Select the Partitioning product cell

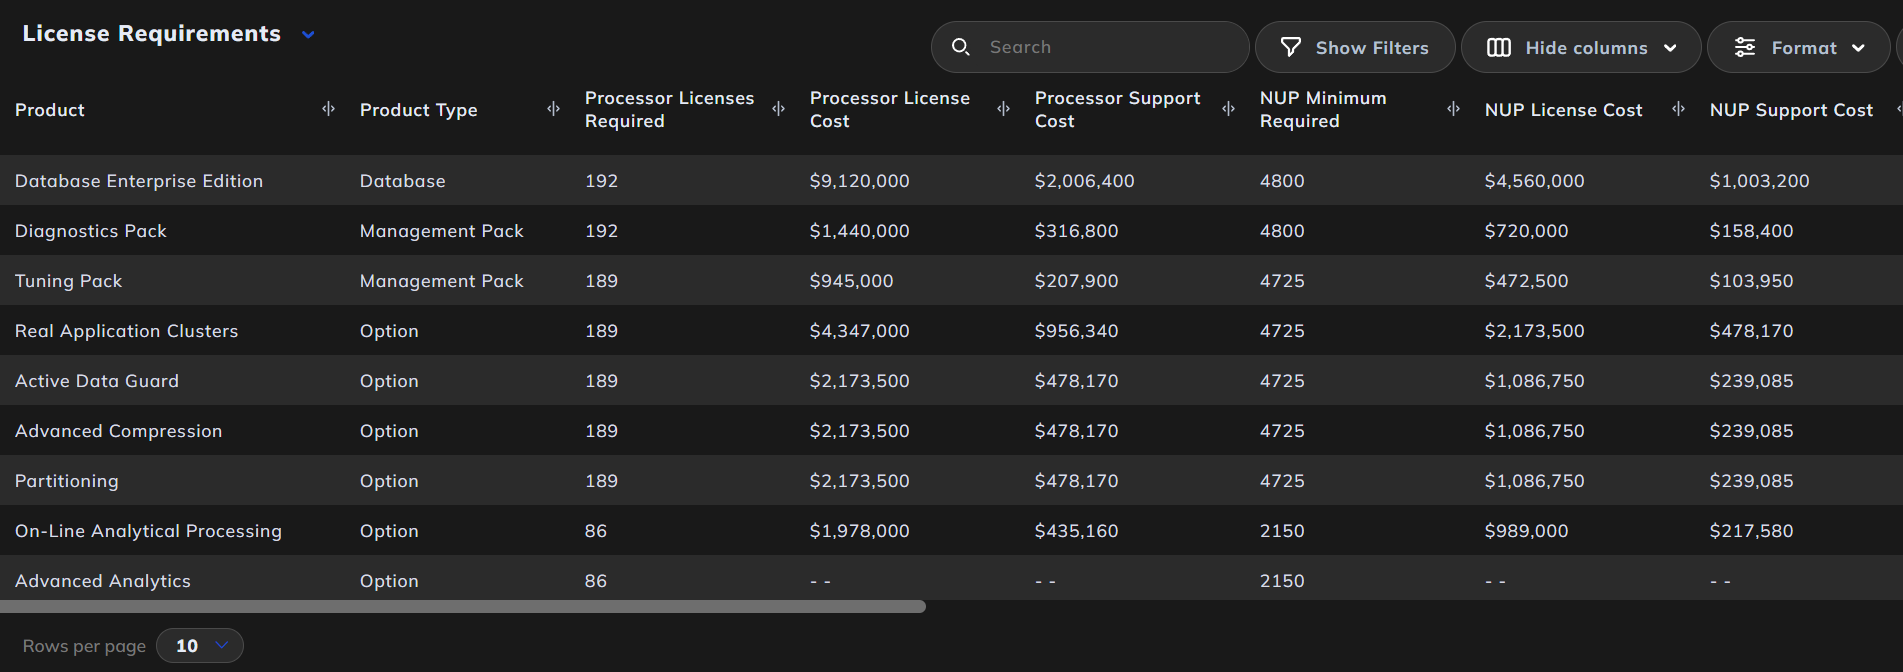(x=67, y=481)
